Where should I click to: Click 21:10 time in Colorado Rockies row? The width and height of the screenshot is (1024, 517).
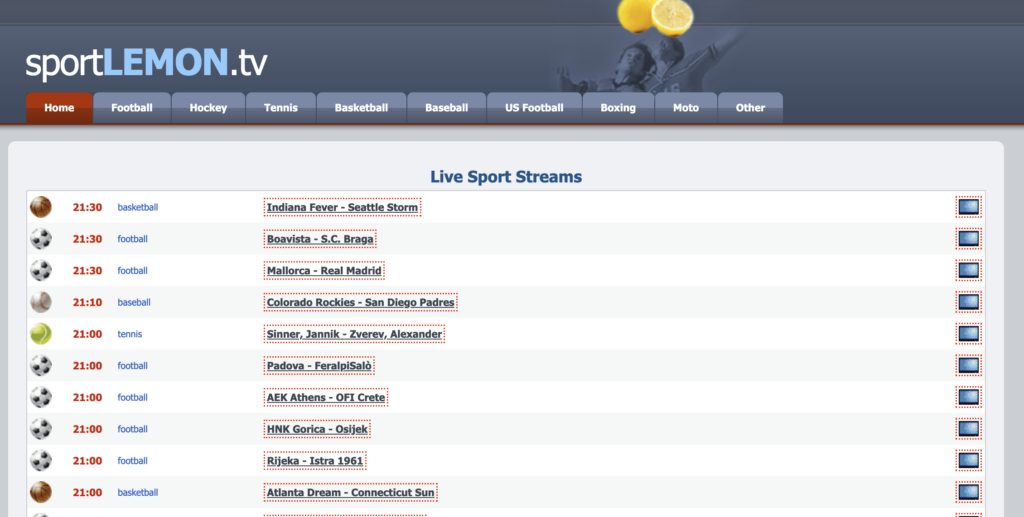coord(88,302)
